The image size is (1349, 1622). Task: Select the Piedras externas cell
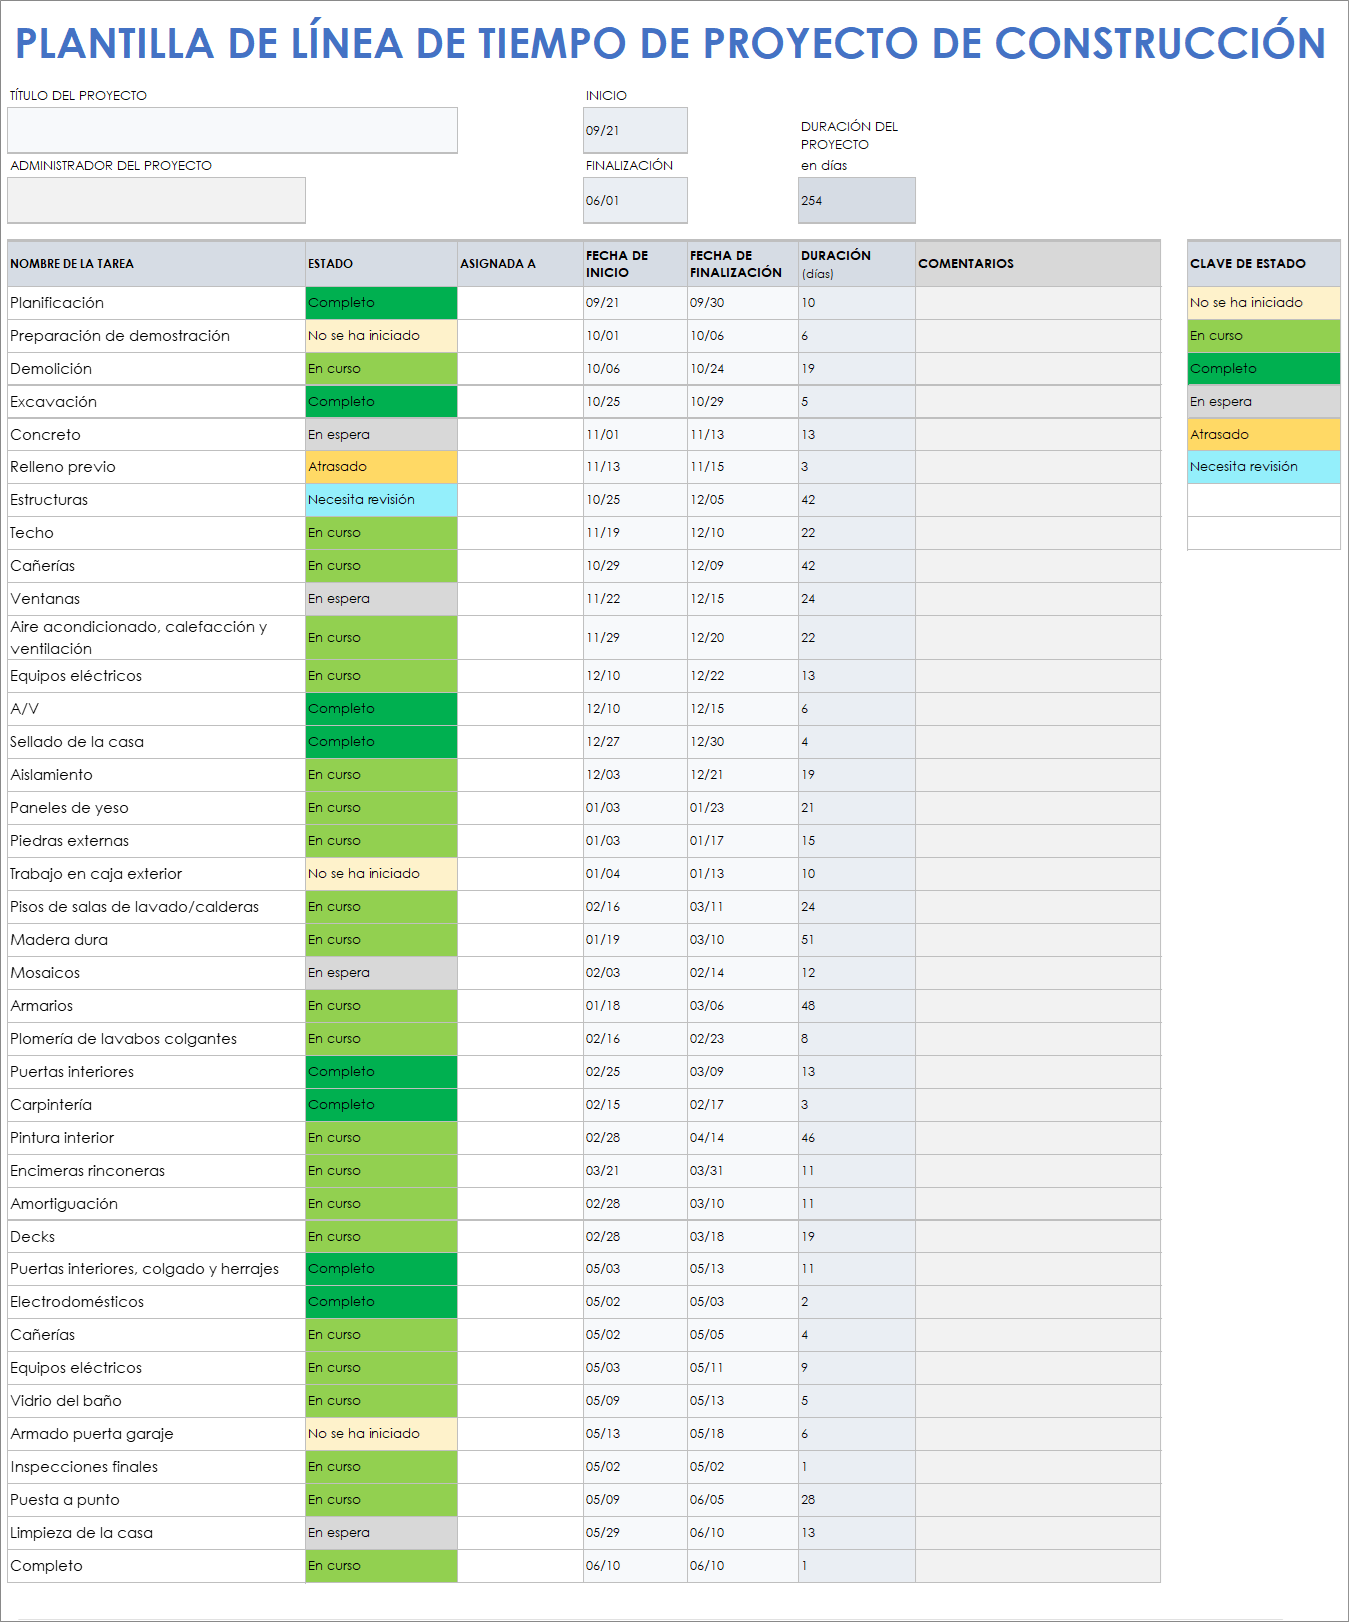coord(156,841)
